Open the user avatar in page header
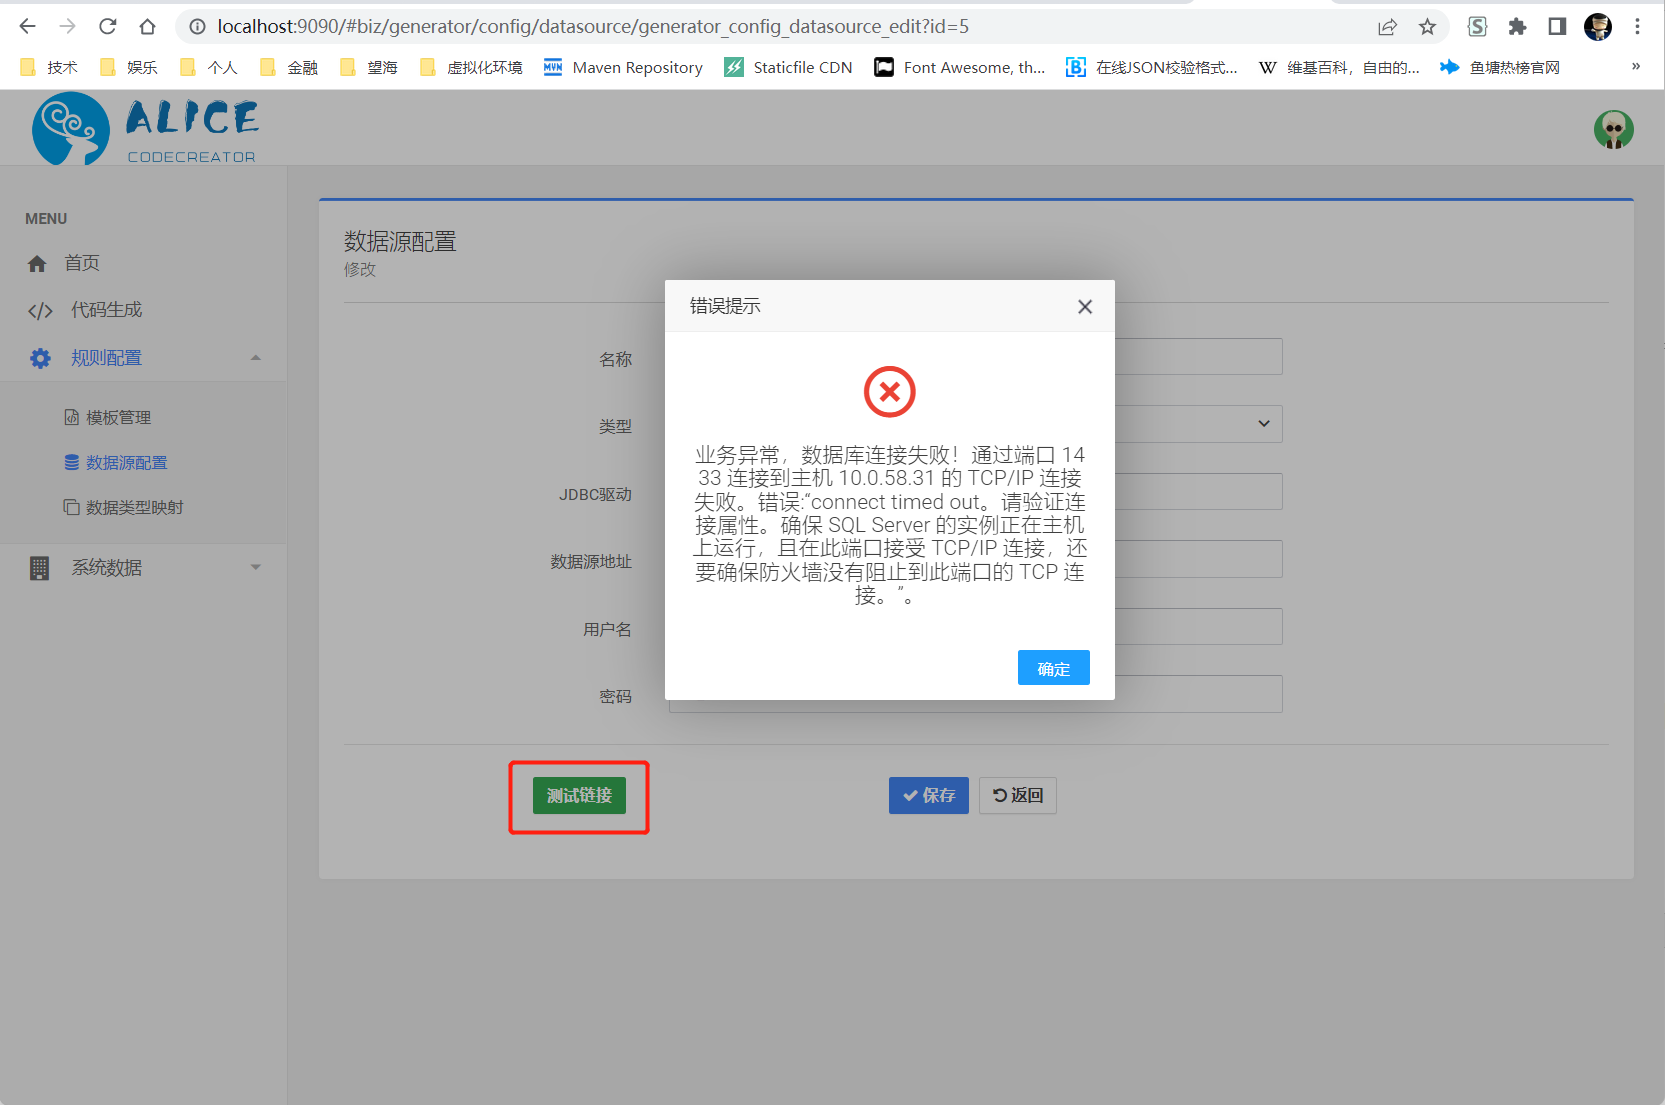Image resolution: width=1665 pixels, height=1105 pixels. click(1613, 129)
